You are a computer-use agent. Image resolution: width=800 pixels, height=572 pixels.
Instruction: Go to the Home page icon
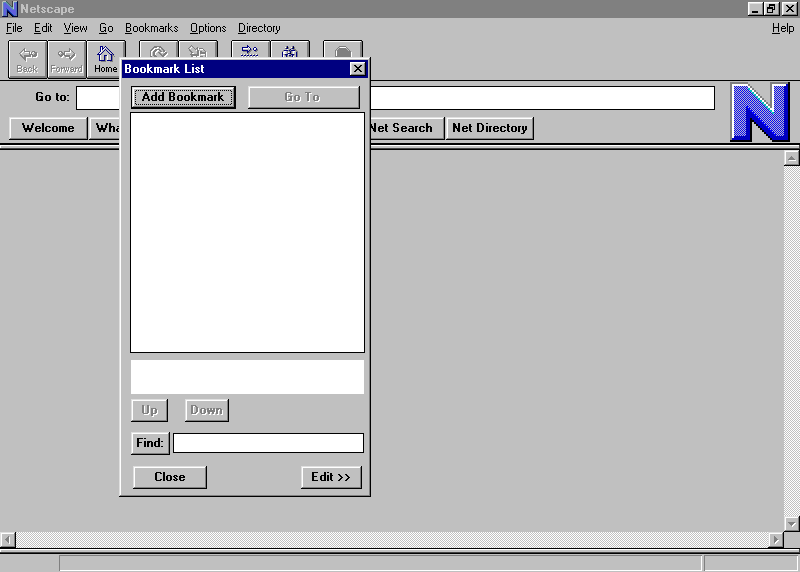tap(106, 60)
